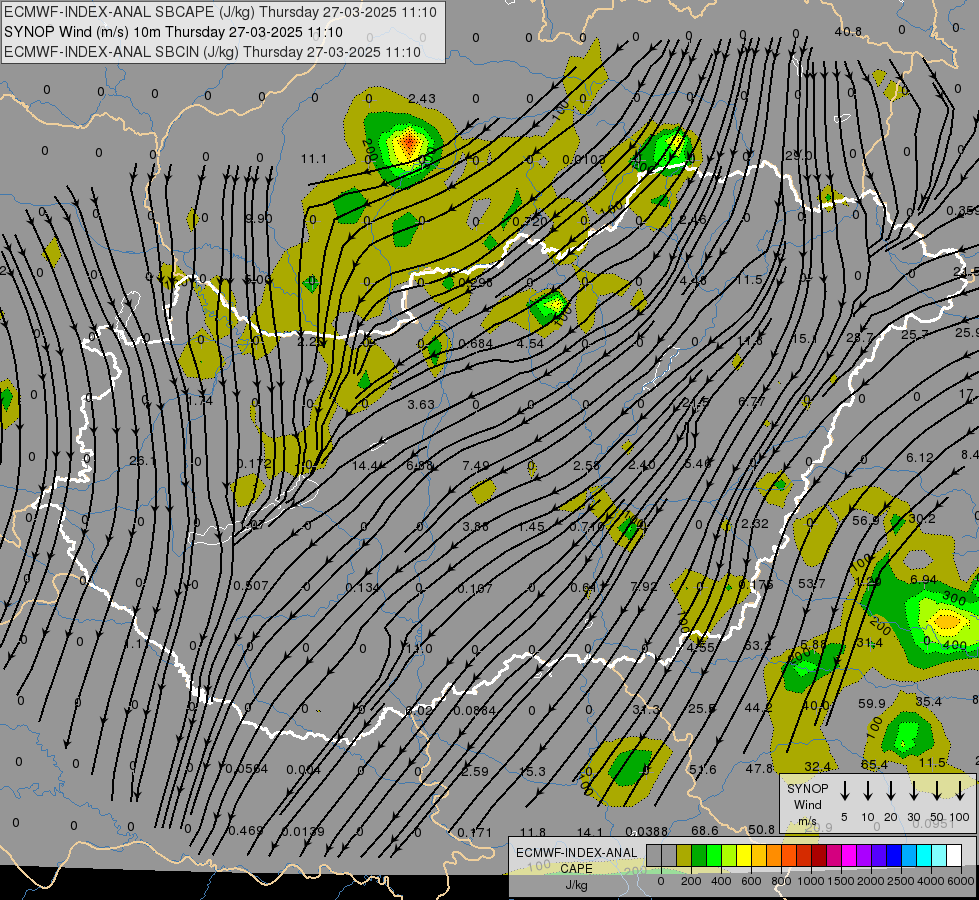979x900 pixels.
Task: Click the 30 m/s wind arrow in the legend
Action: (913, 791)
